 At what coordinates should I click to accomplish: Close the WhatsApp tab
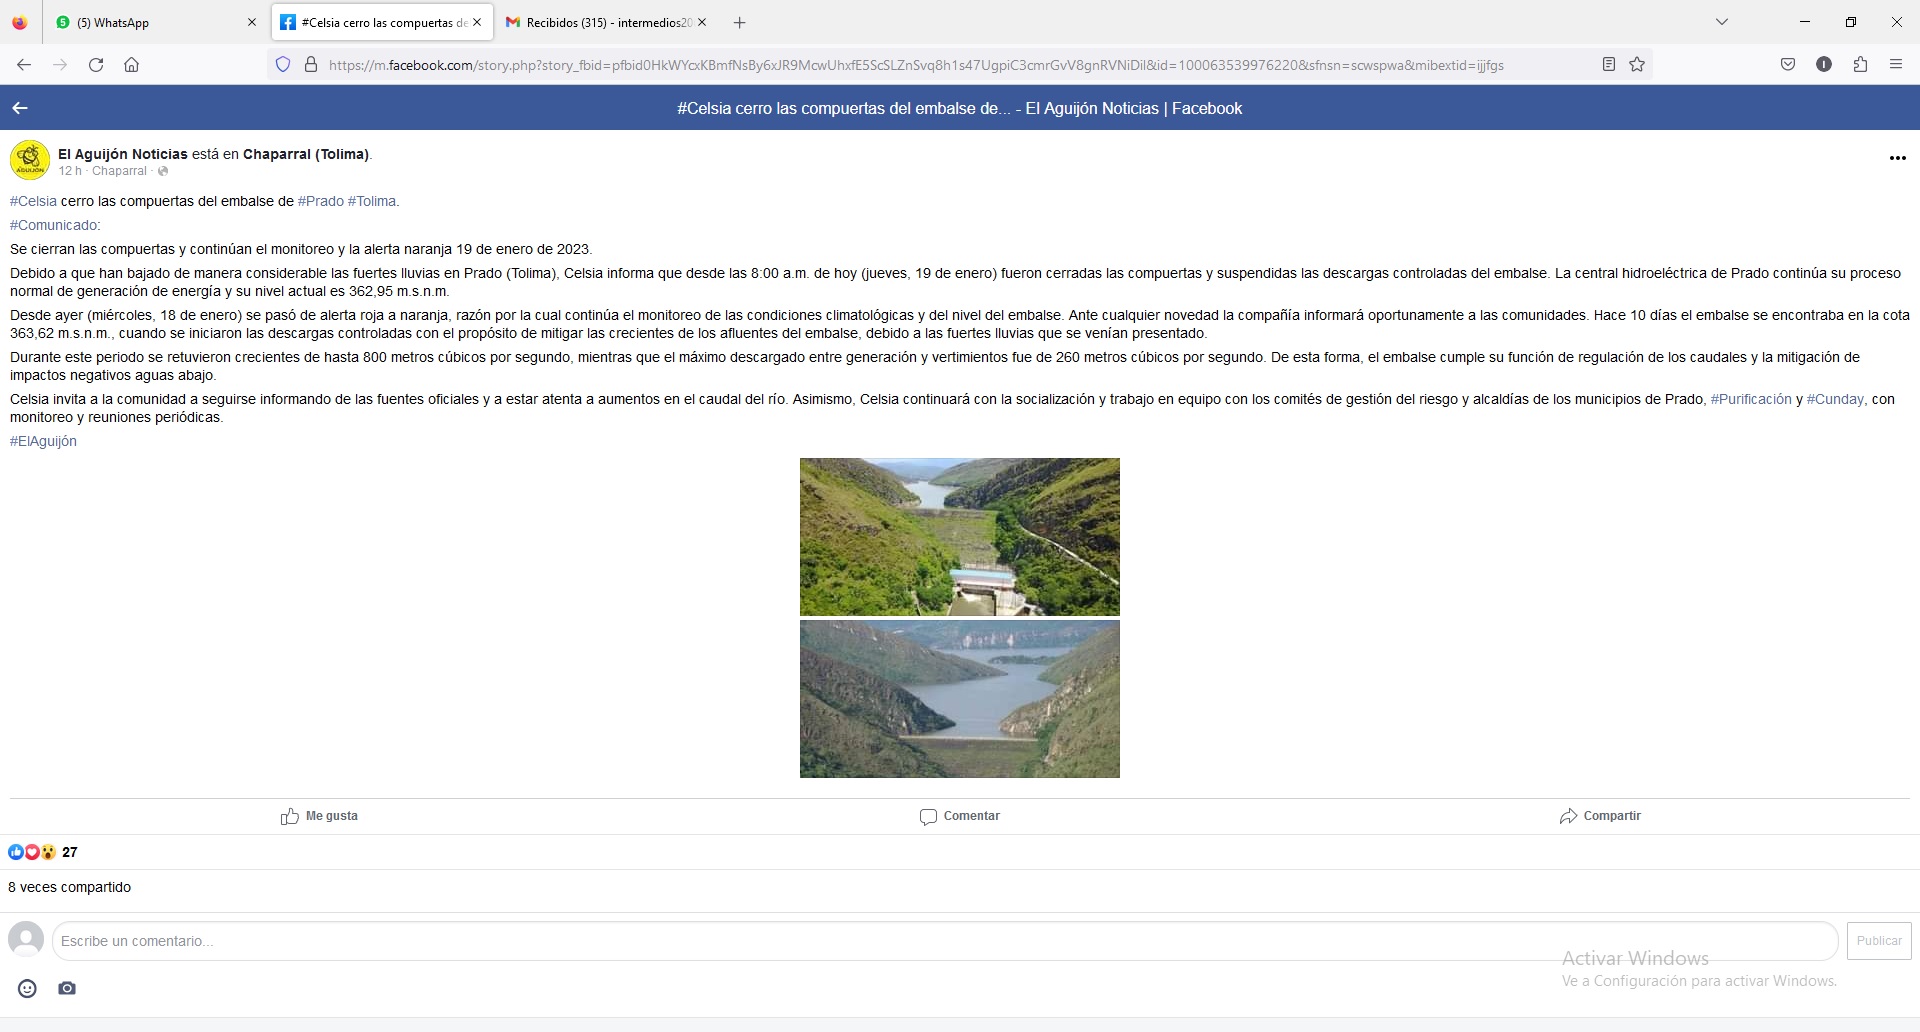(x=252, y=23)
